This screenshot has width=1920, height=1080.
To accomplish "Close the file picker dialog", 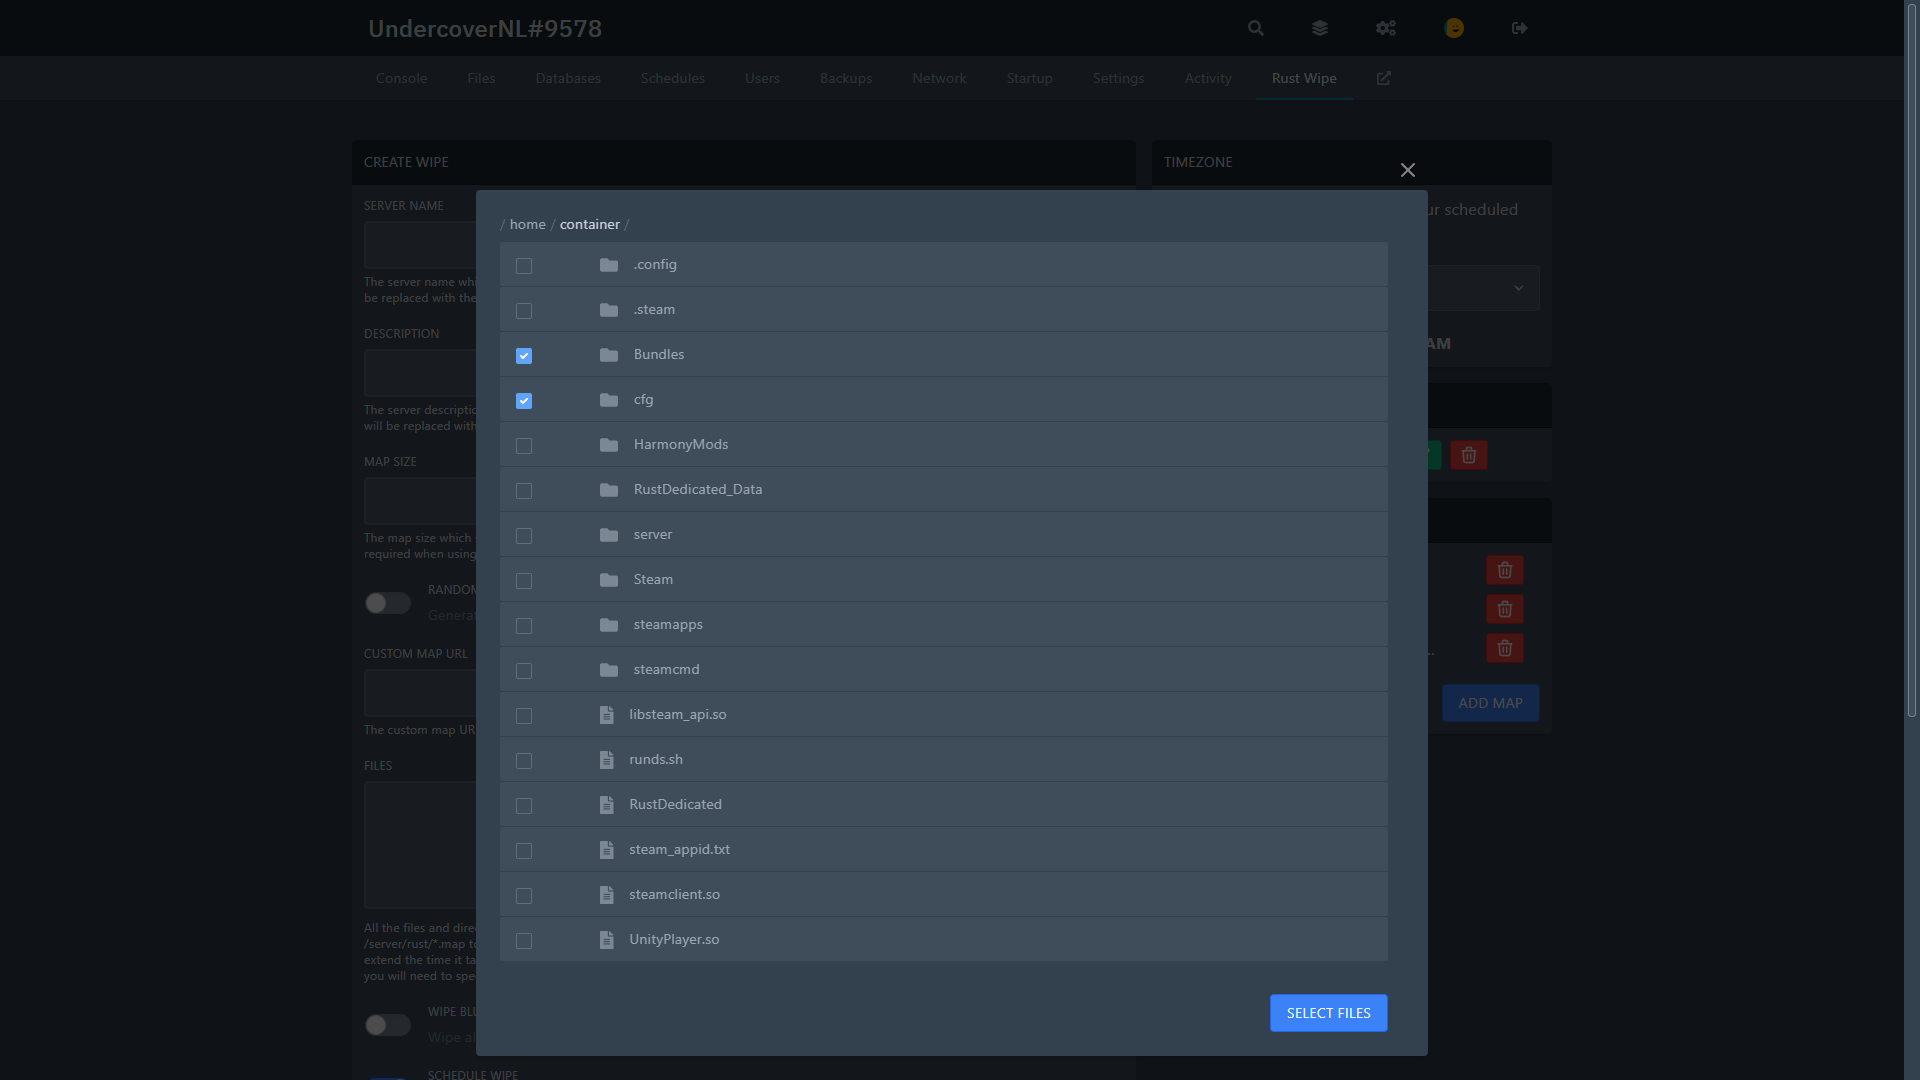I will pos(1408,170).
